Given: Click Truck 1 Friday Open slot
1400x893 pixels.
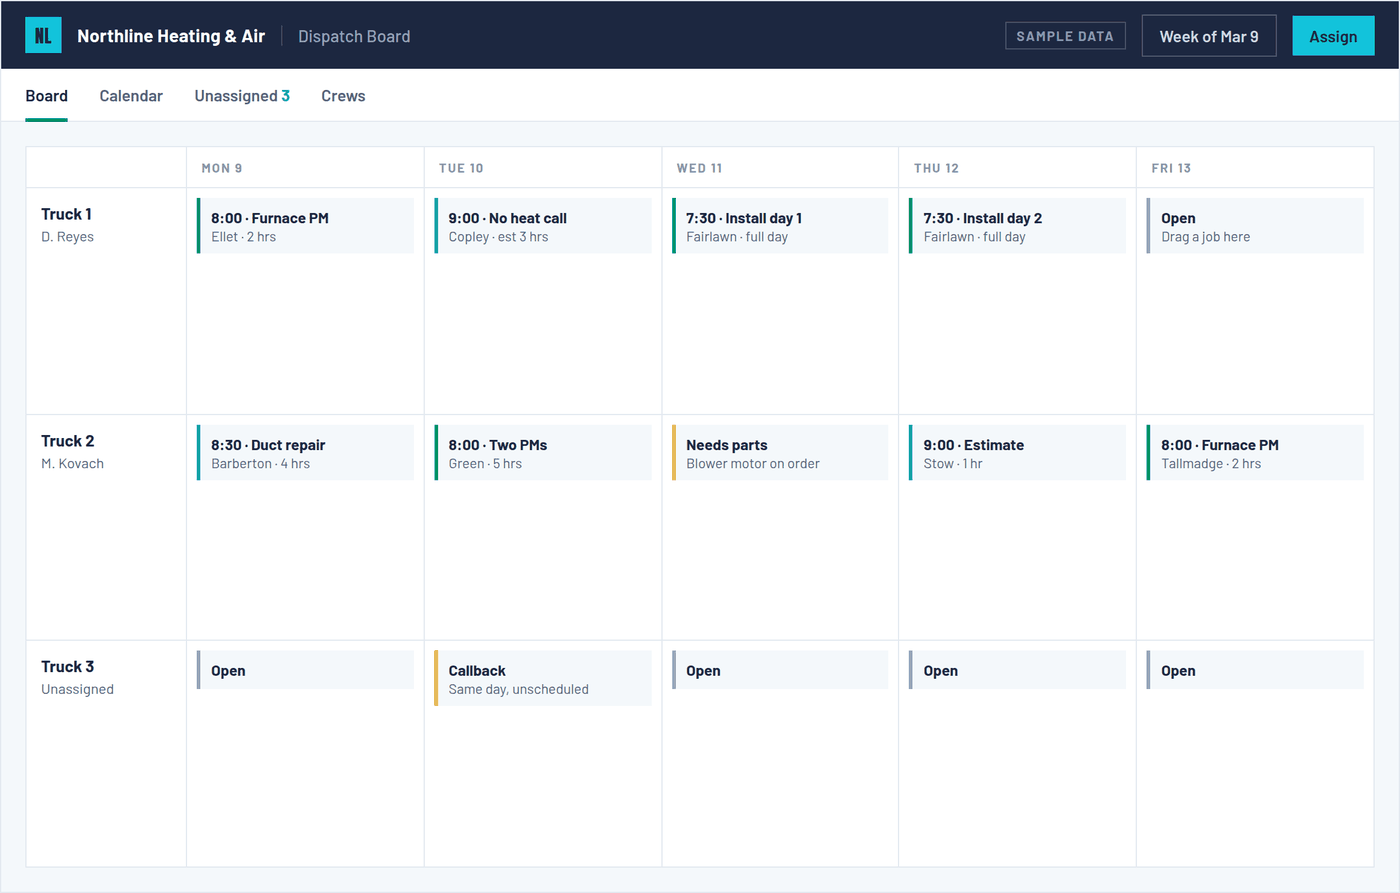Looking at the screenshot, I should 1255,226.
